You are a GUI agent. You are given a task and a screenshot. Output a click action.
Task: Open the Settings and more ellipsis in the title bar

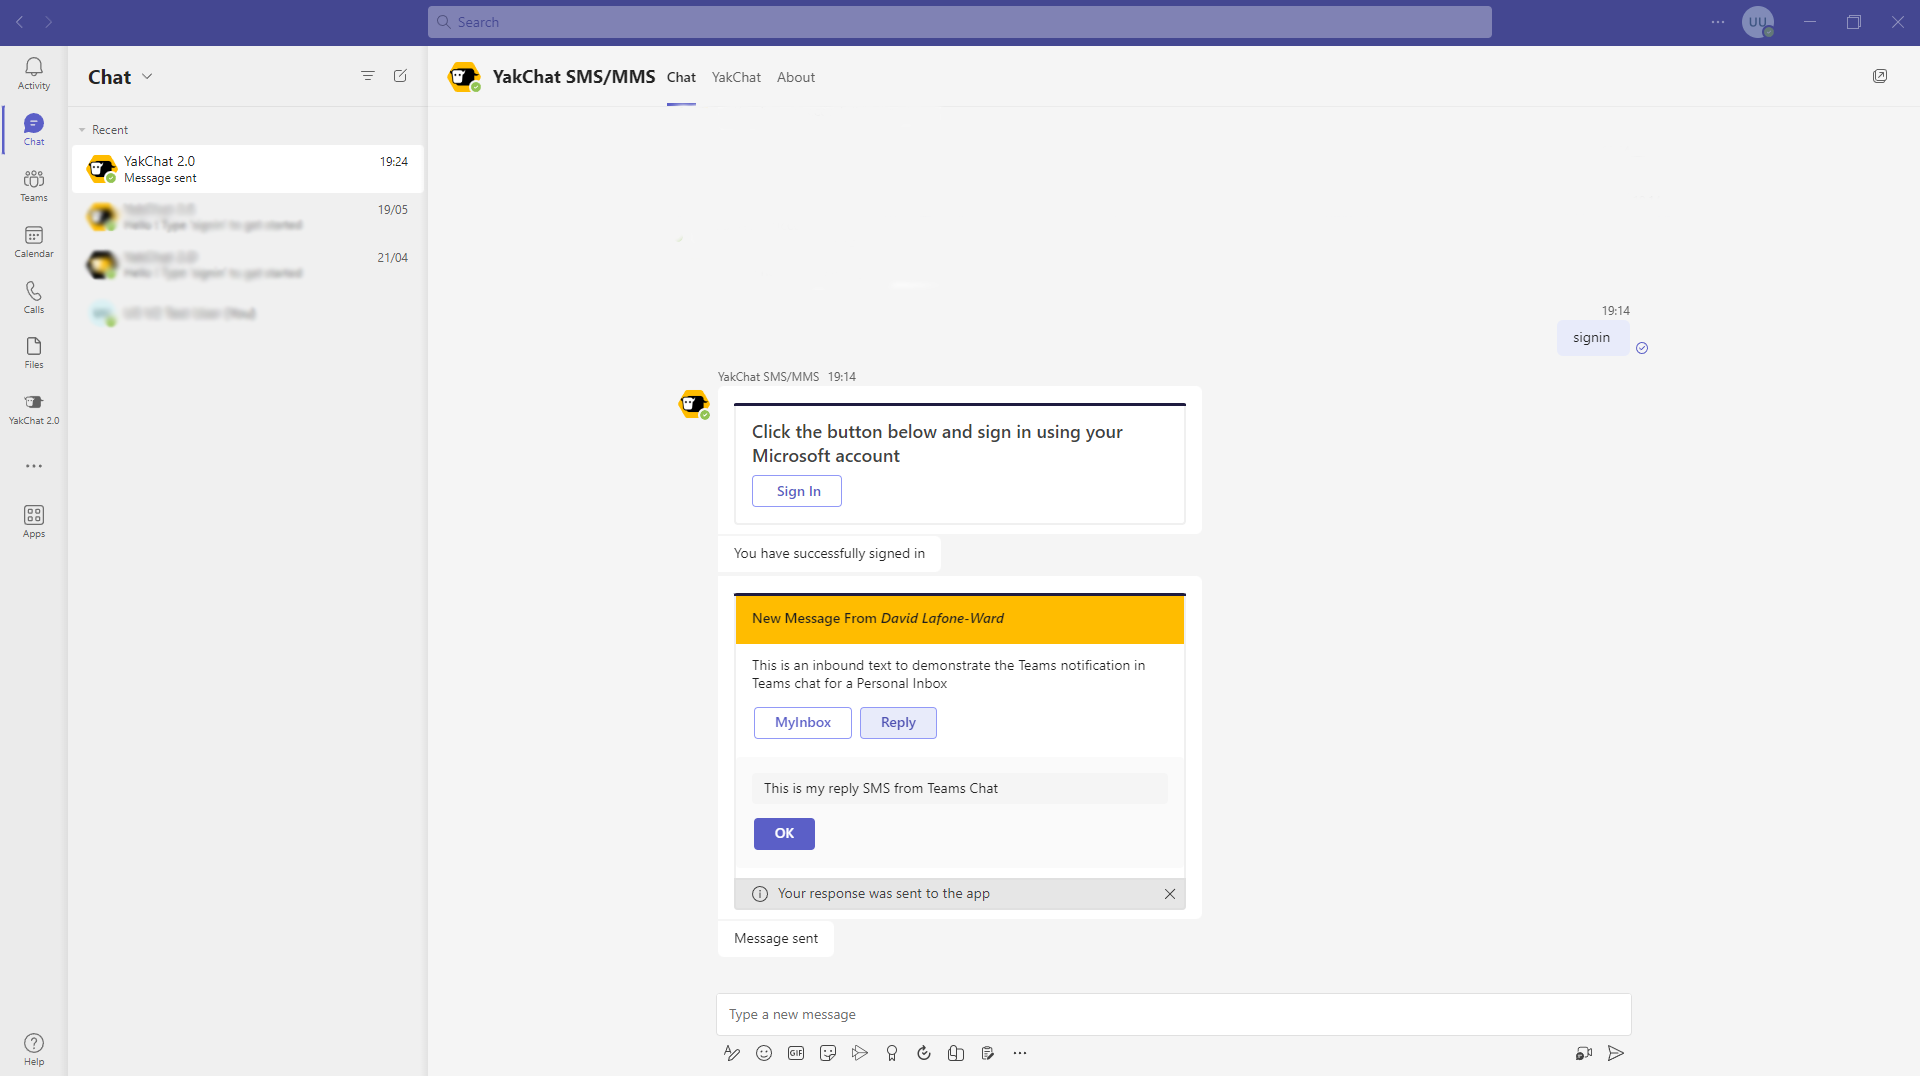point(1718,22)
